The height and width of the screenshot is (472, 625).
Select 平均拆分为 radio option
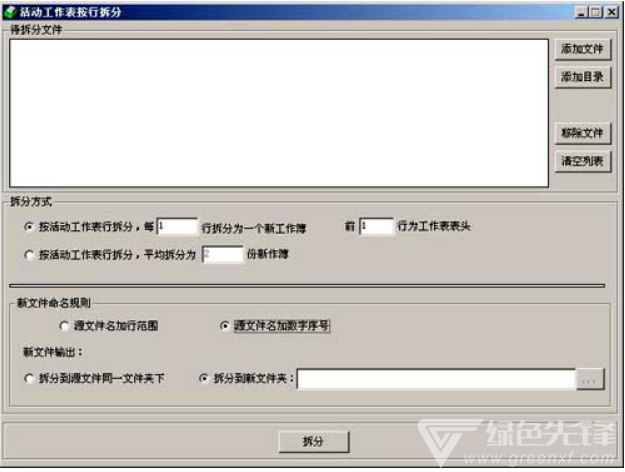[29, 255]
